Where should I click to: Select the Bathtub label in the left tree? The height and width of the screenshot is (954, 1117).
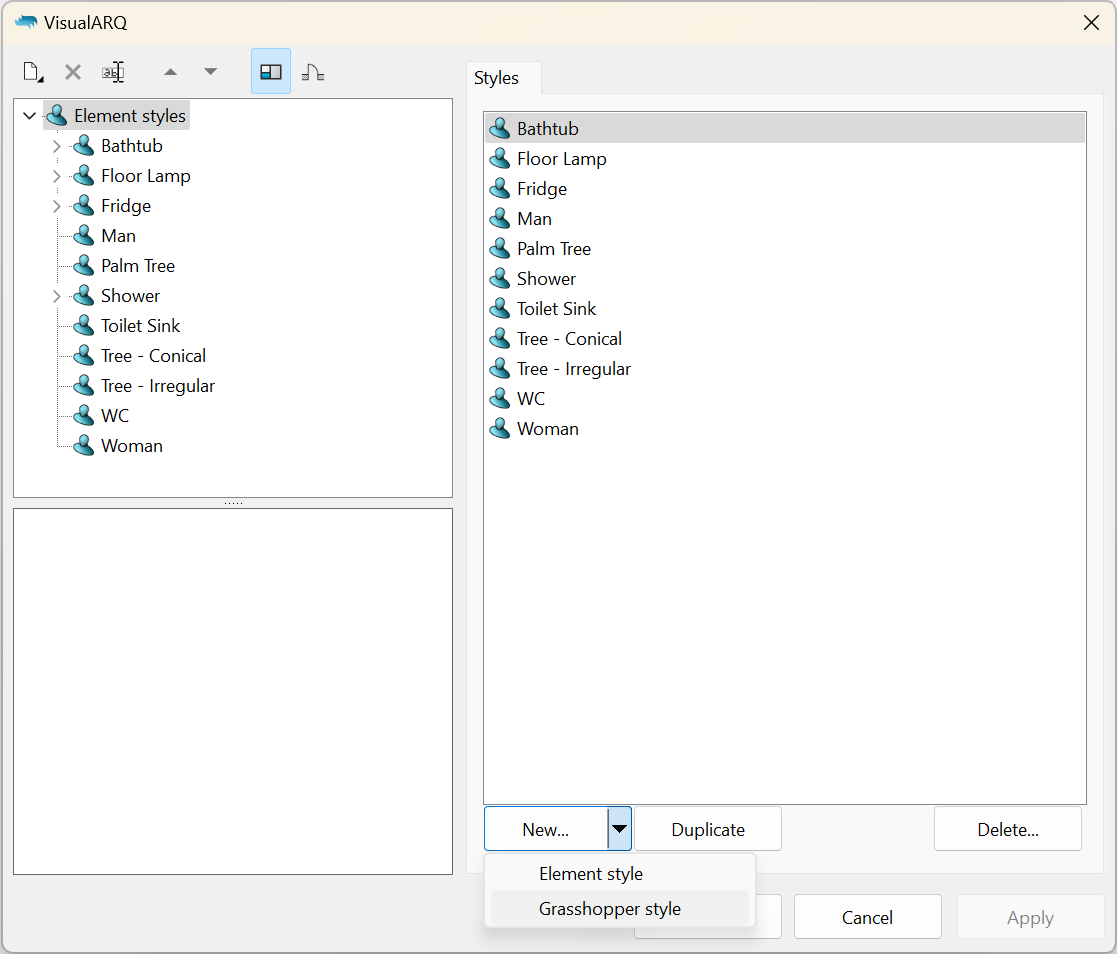click(x=132, y=145)
